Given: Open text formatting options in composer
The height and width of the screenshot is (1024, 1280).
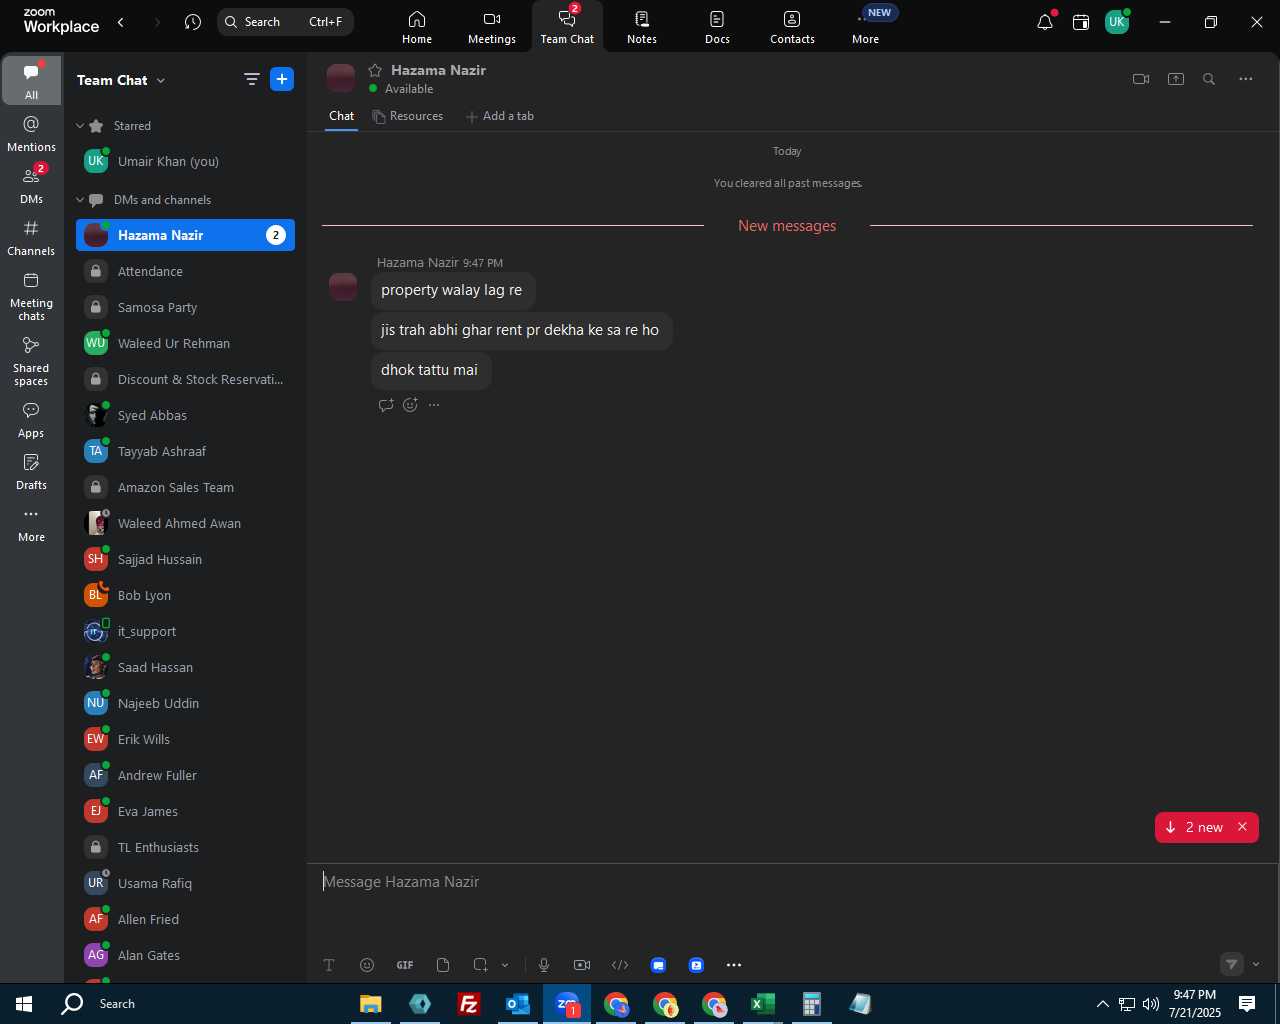Looking at the screenshot, I should pyautogui.click(x=329, y=965).
